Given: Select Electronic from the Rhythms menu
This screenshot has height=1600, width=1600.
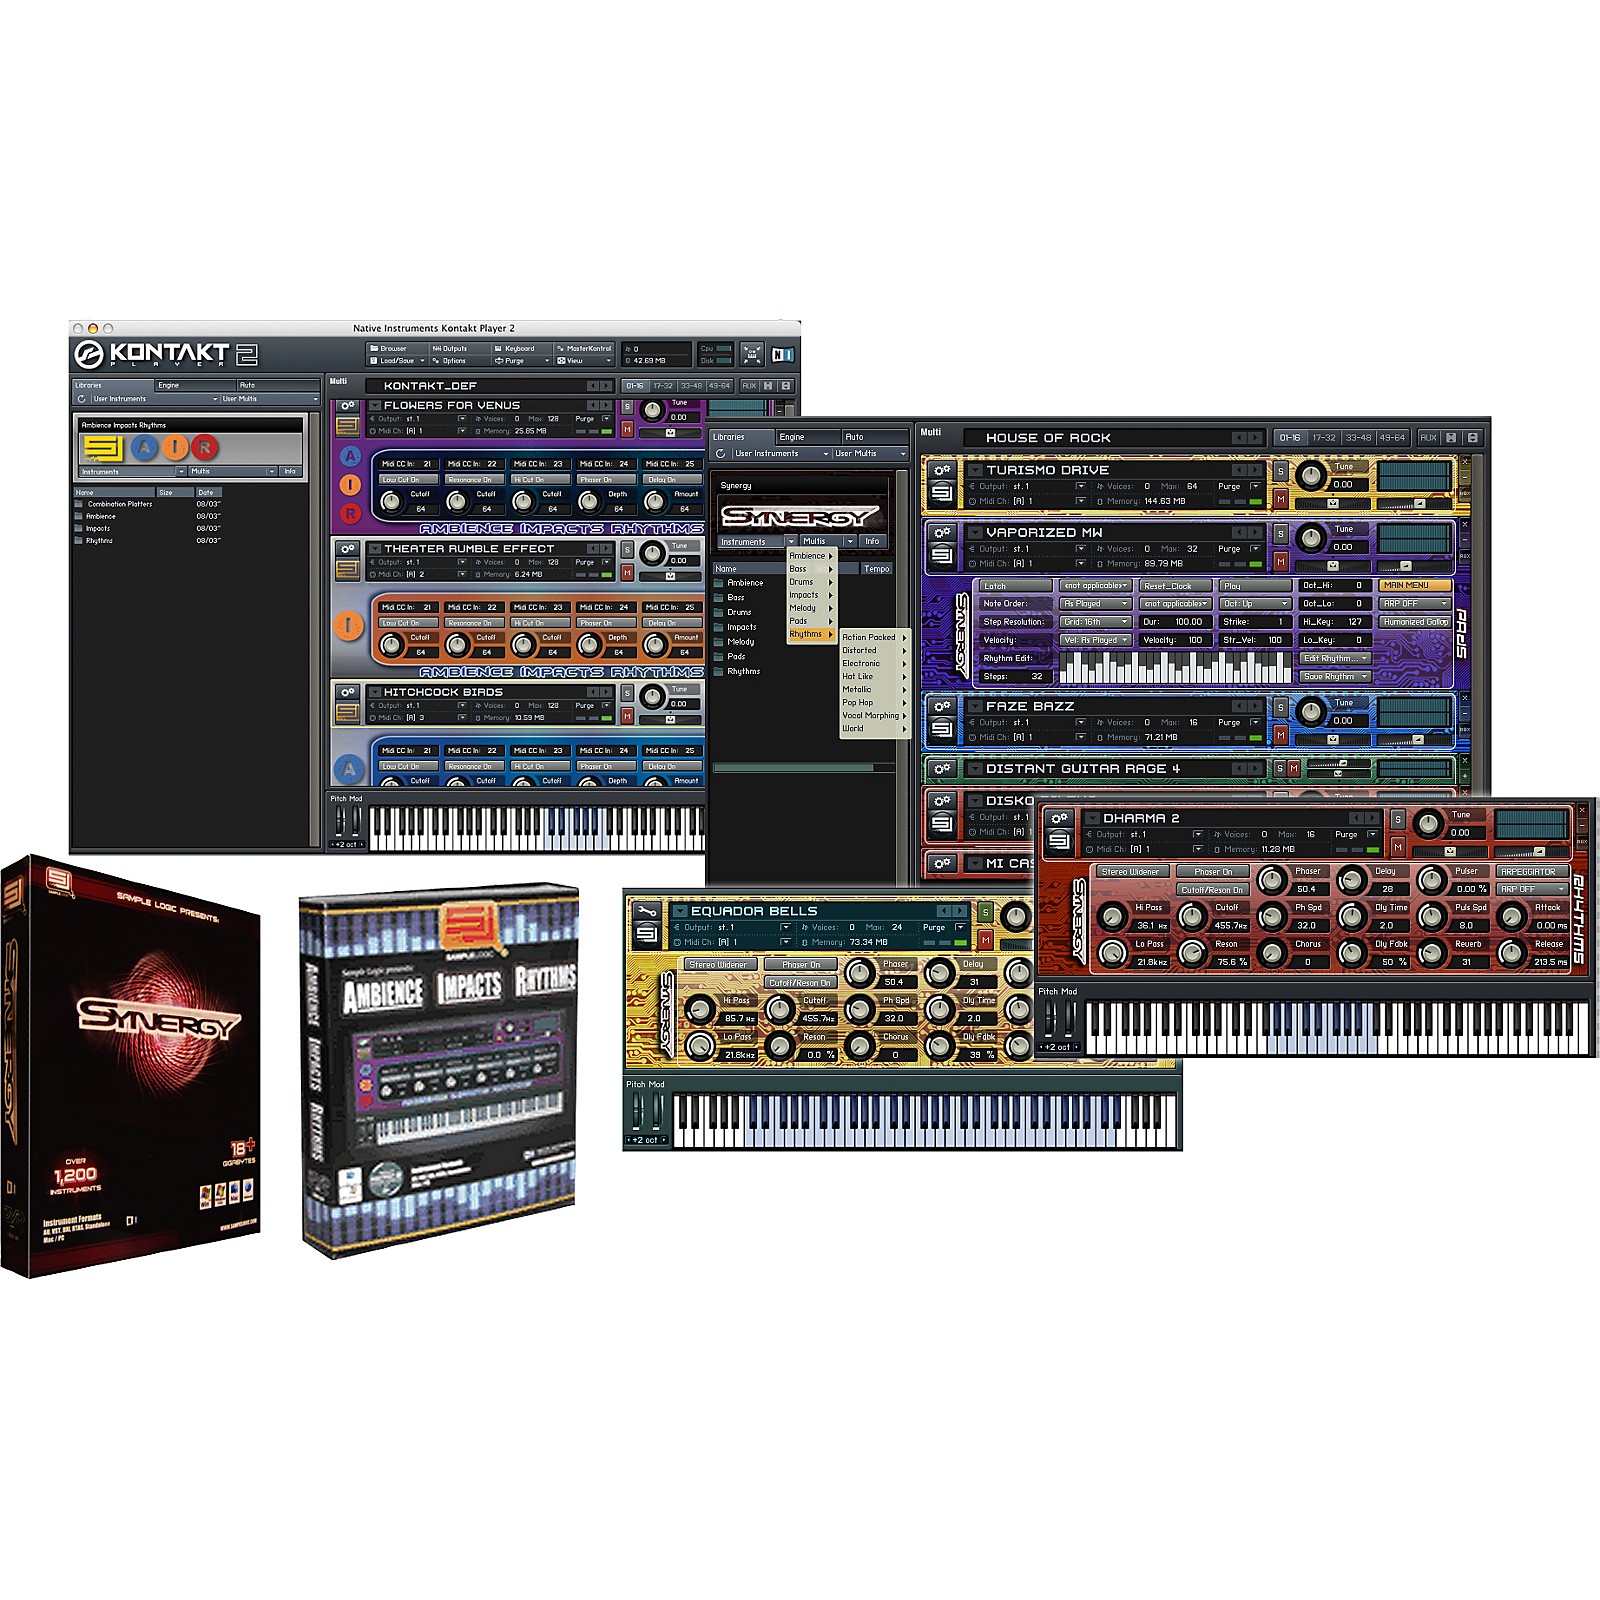Looking at the screenshot, I should coord(860,663).
